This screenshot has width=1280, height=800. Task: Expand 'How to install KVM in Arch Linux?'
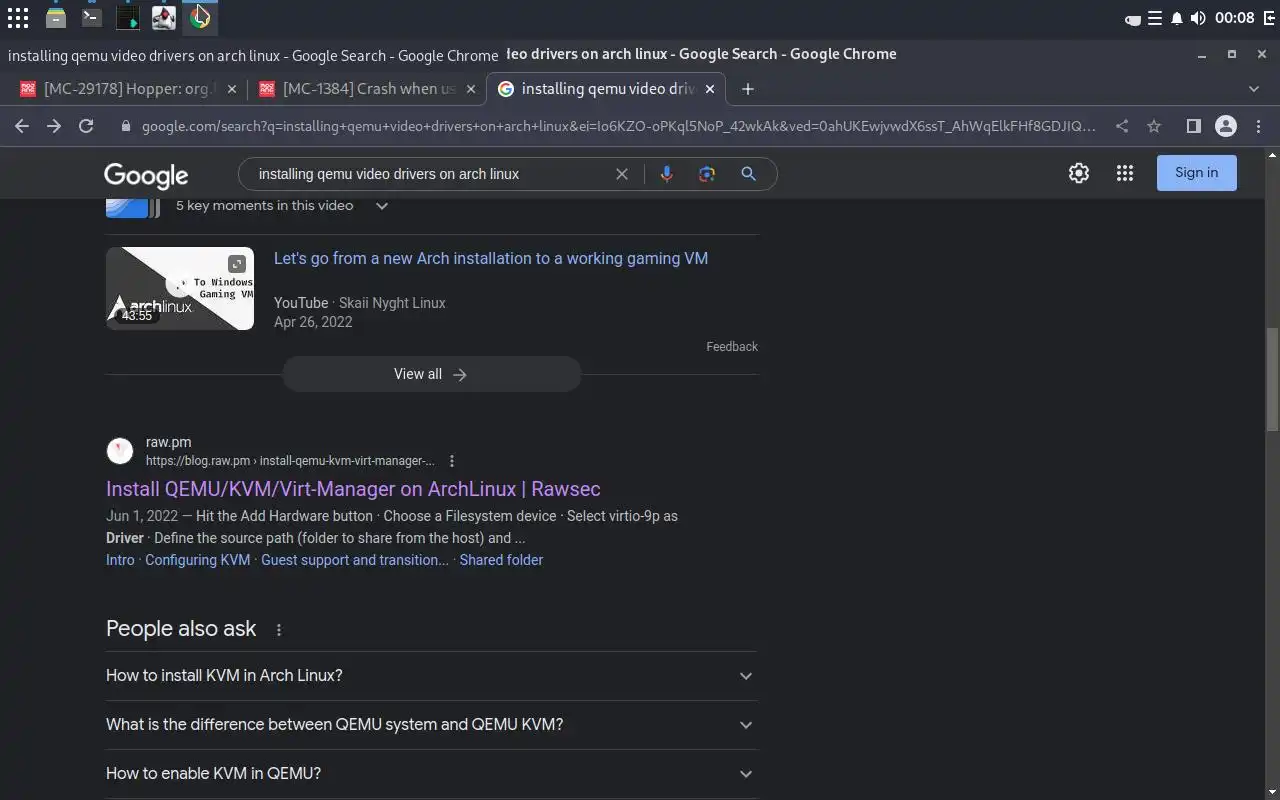[x=431, y=676]
